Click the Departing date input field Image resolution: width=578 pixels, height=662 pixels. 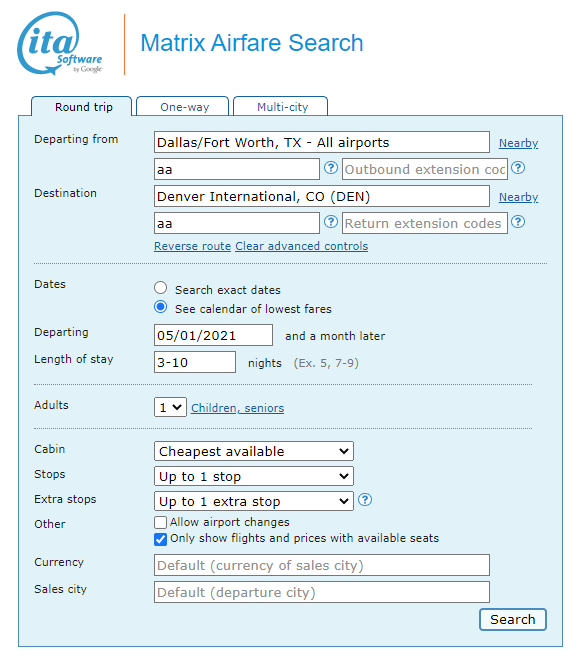(213, 335)
